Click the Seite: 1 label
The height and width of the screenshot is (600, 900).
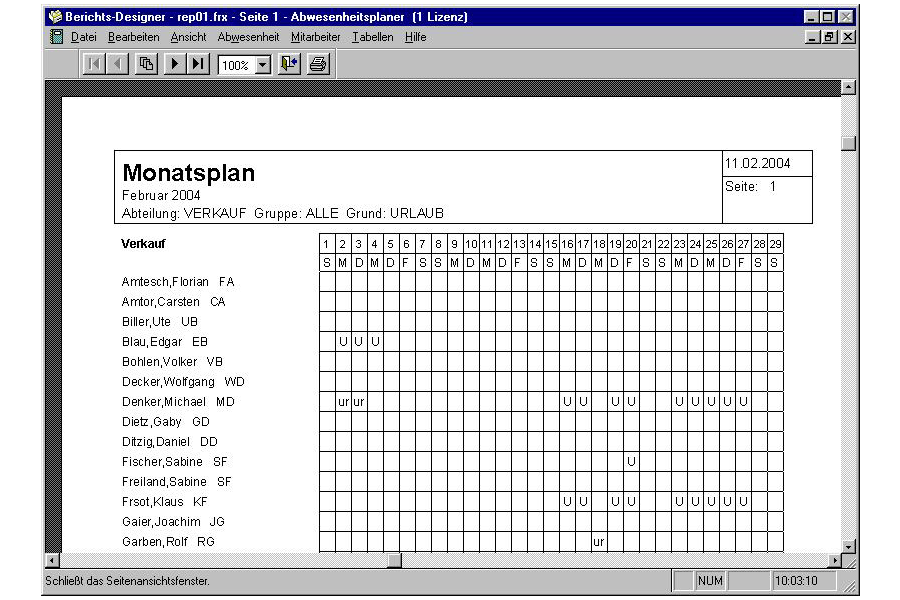pos(751,187)
